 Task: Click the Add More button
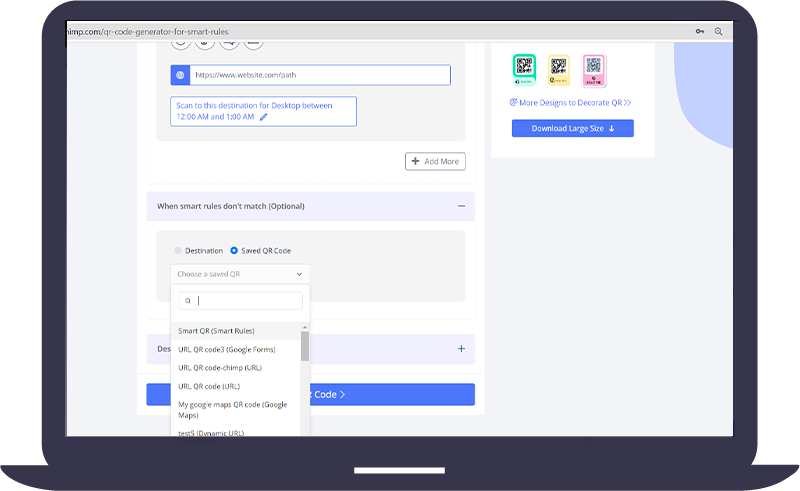click(x=435, y=161)
